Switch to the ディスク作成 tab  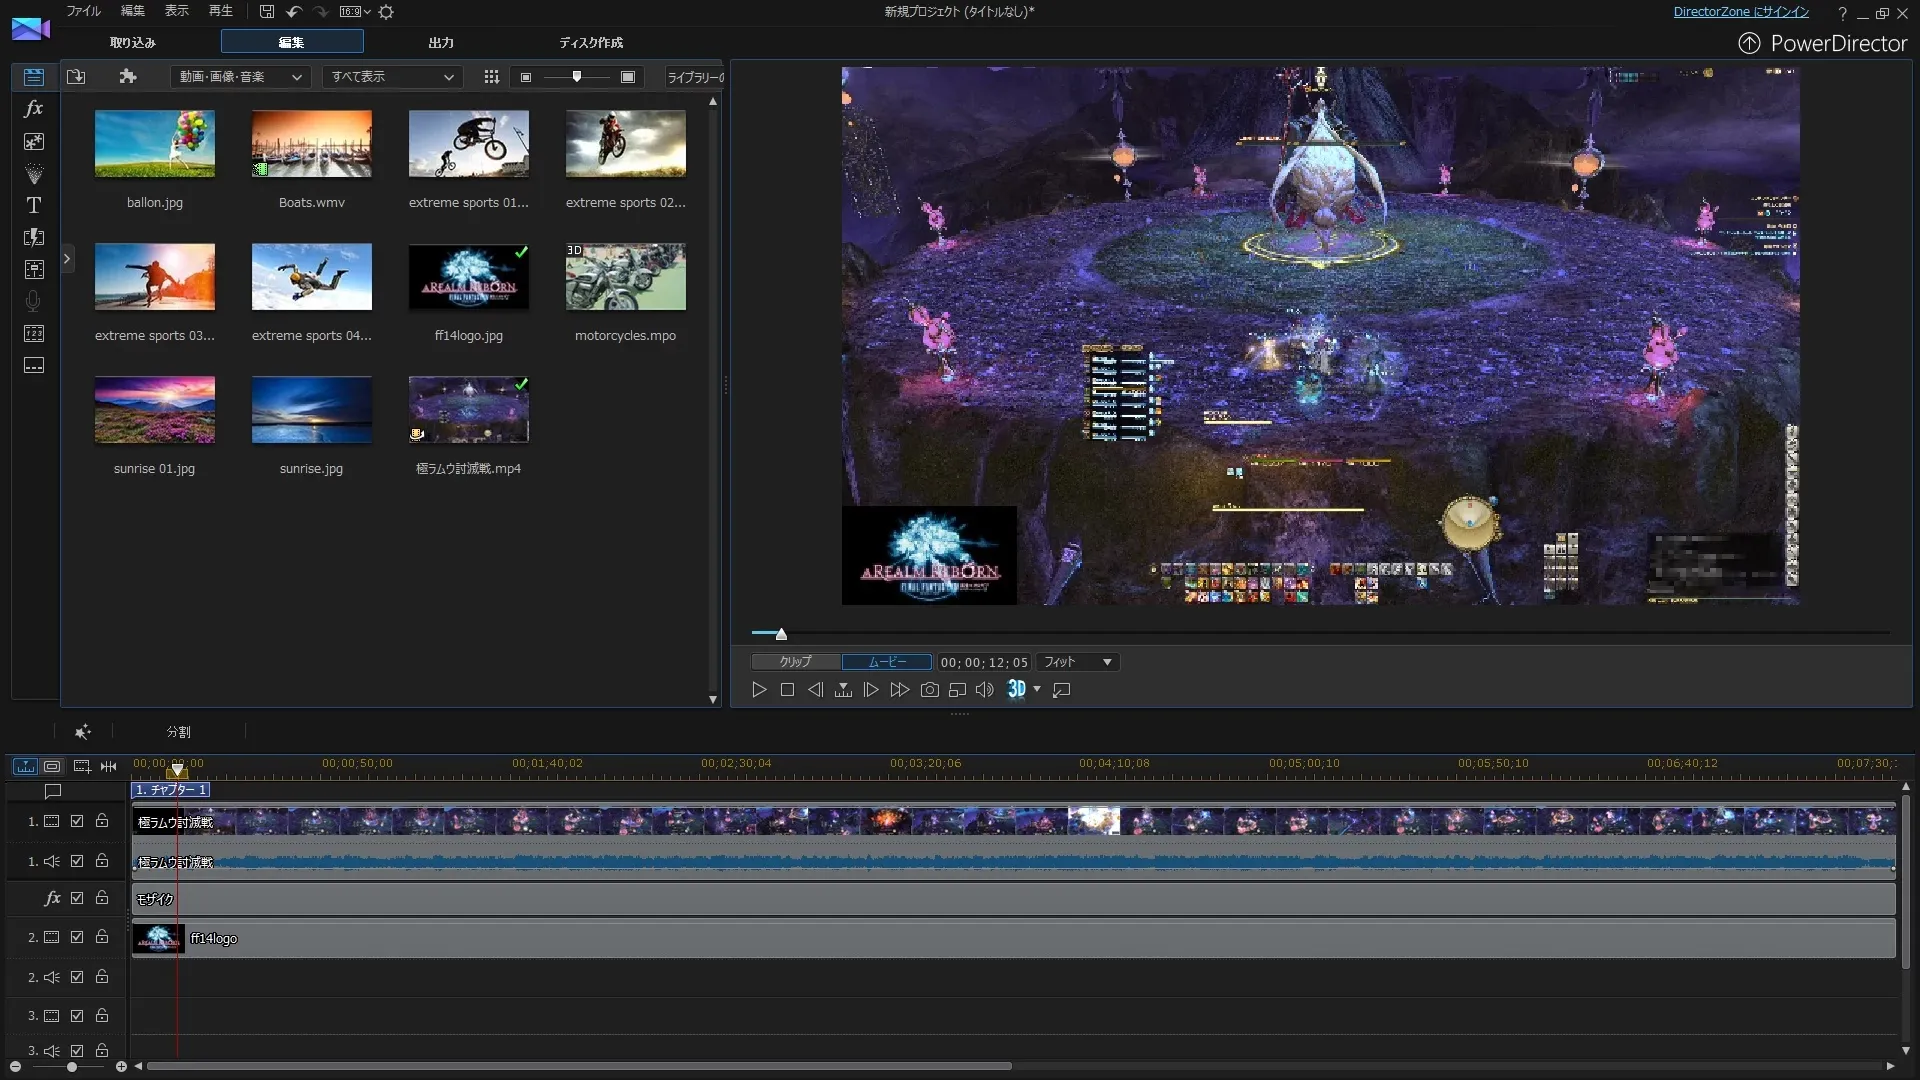click(591, 42)
